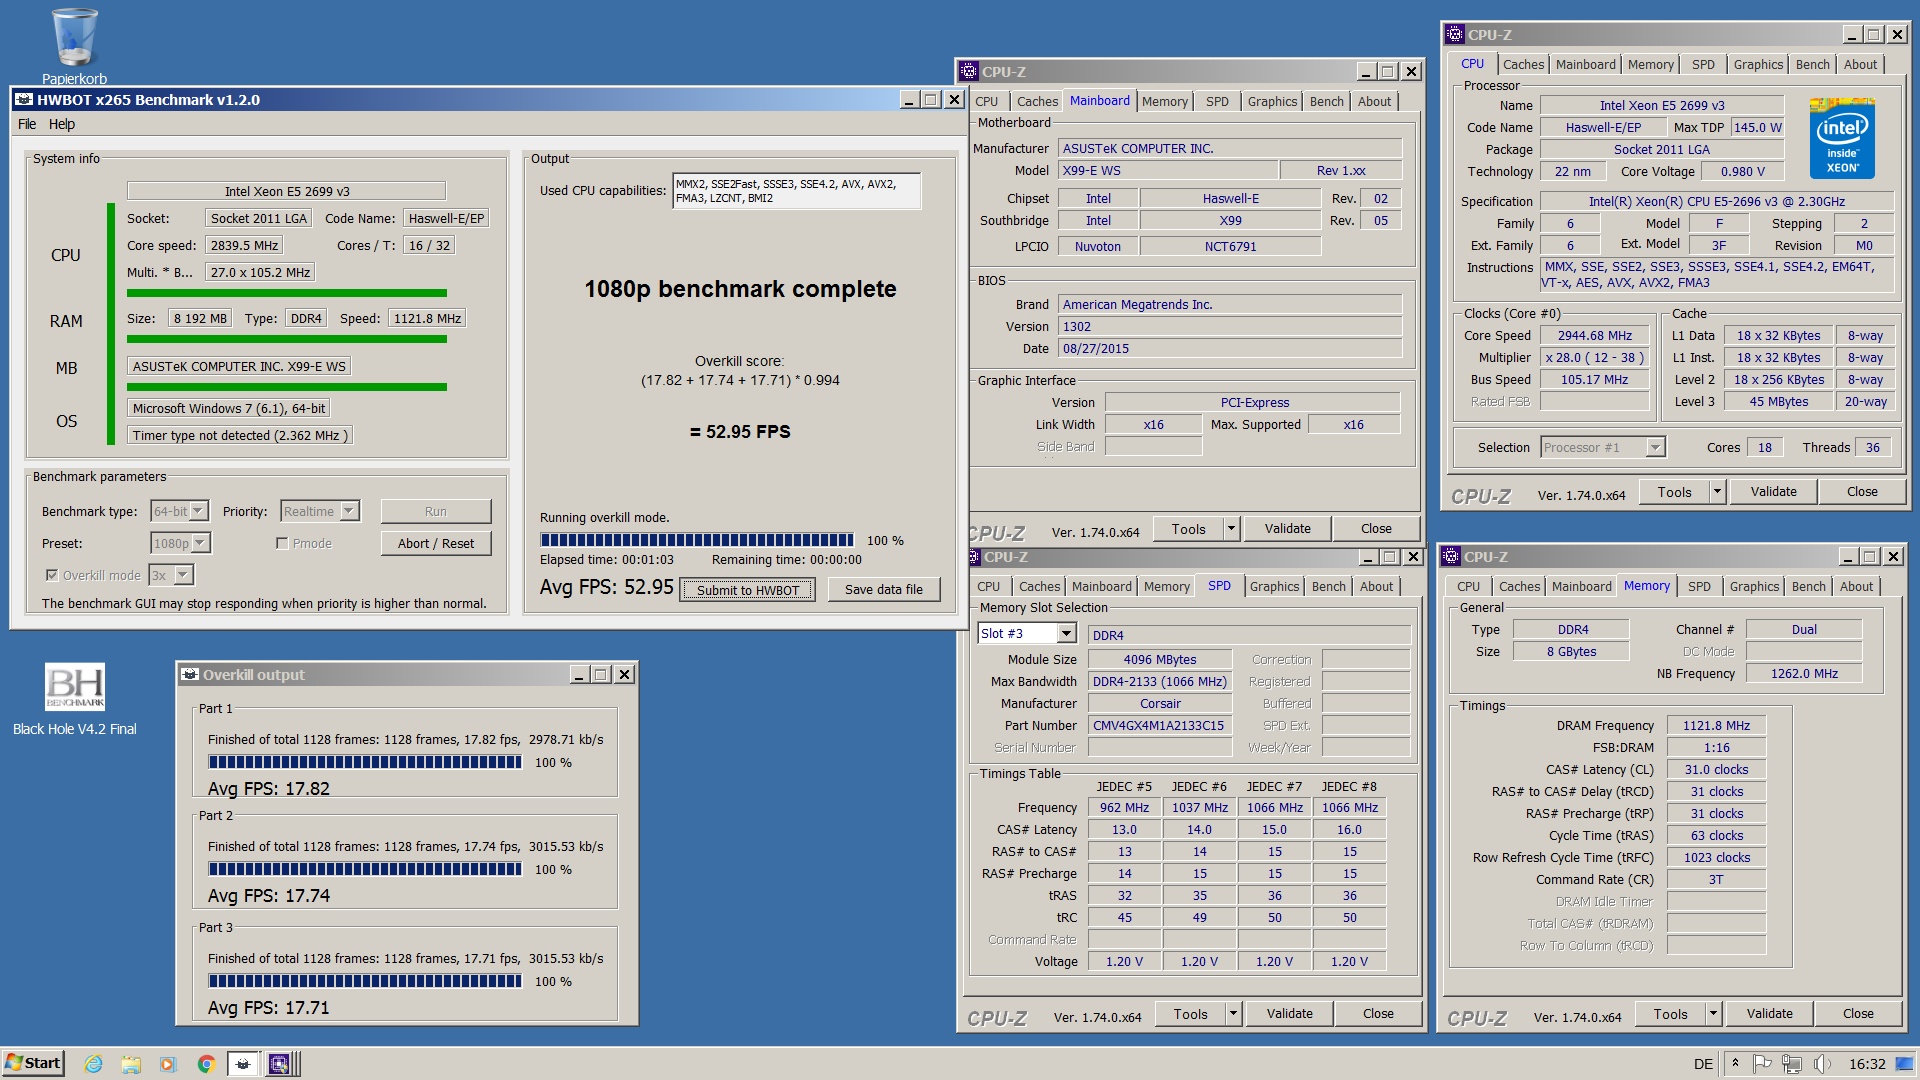Click Validate in CPU-Z SPD window
This screenshot has height=1080, width=1920.
(x=1290, y=1014)
